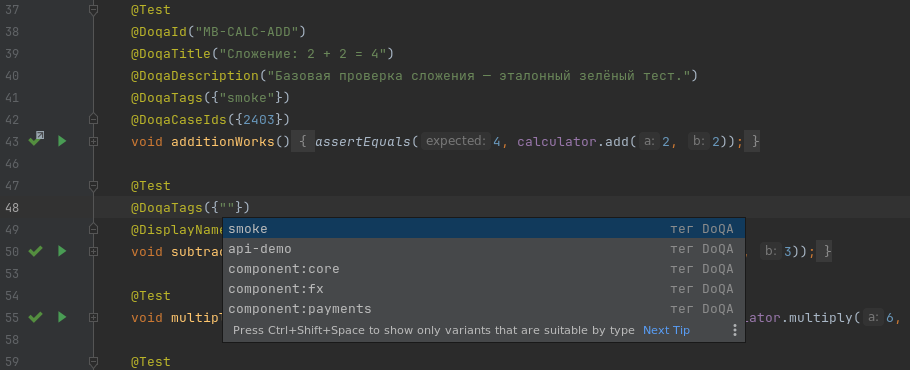Collapse fold marker at line 47
The height and width of the screenshot is (370, 910).
[93, 186]
